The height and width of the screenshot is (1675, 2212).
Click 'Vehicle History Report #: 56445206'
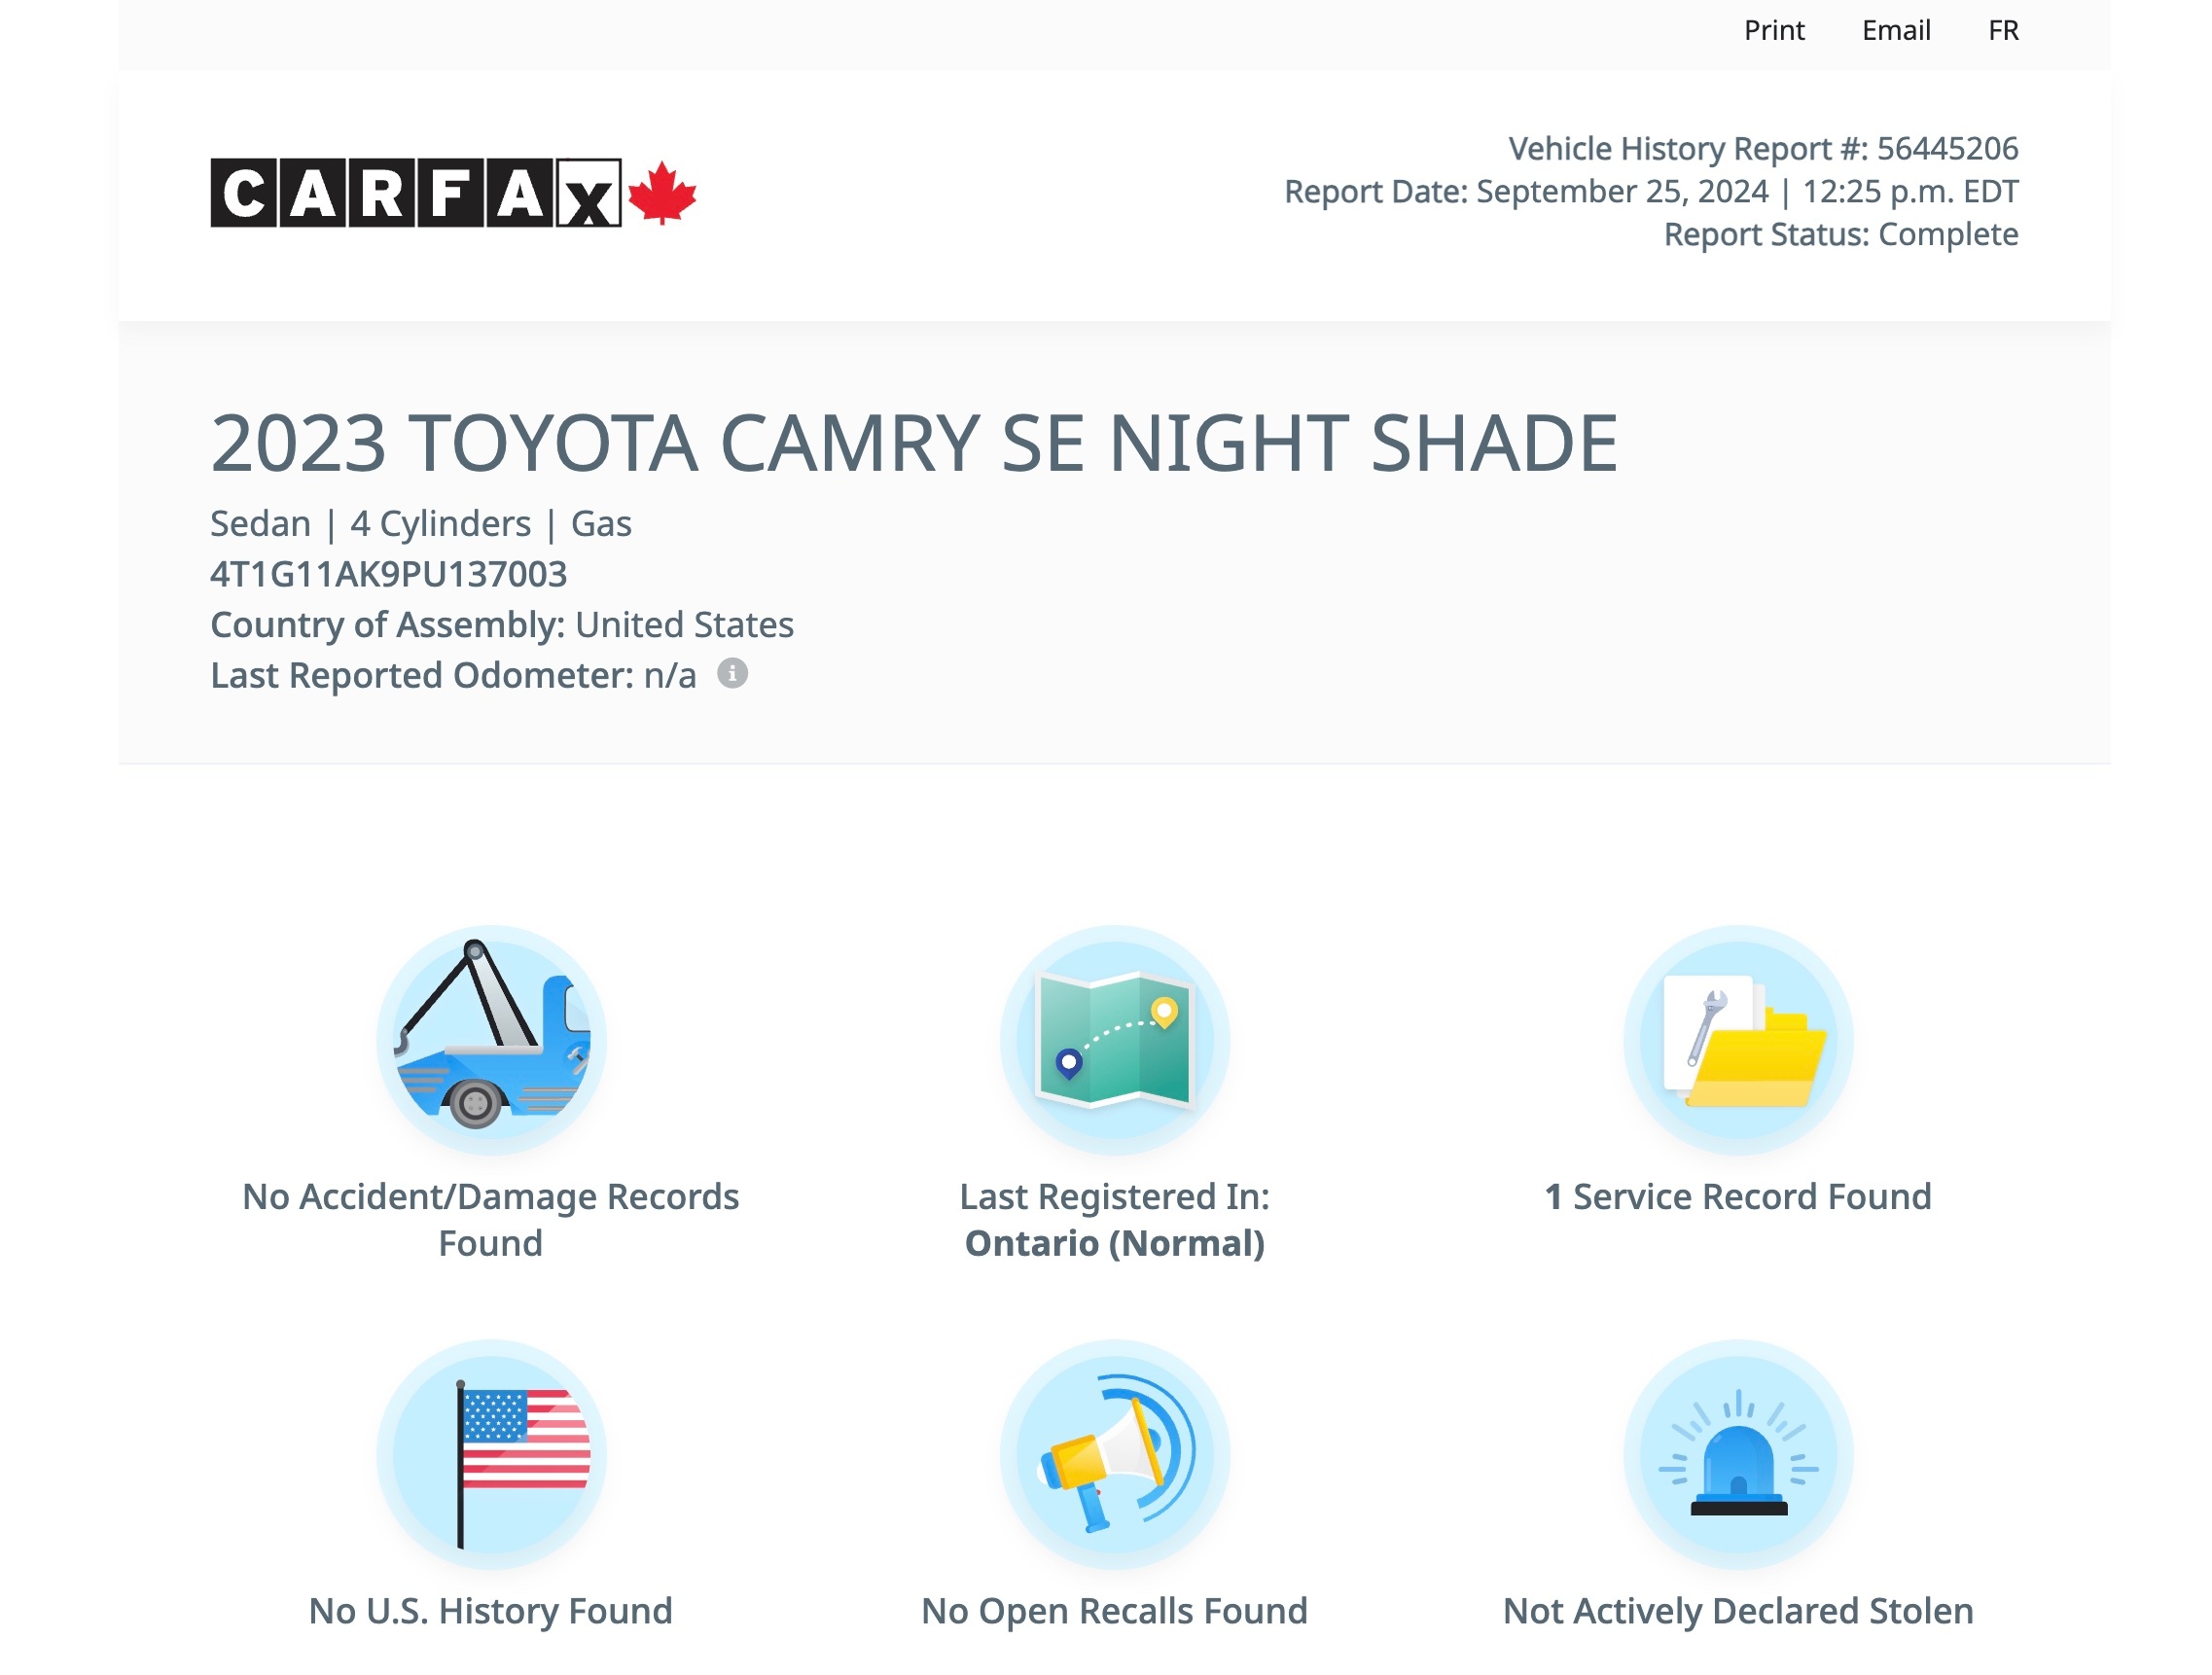pyautogui.click(x=1763, y=148)
